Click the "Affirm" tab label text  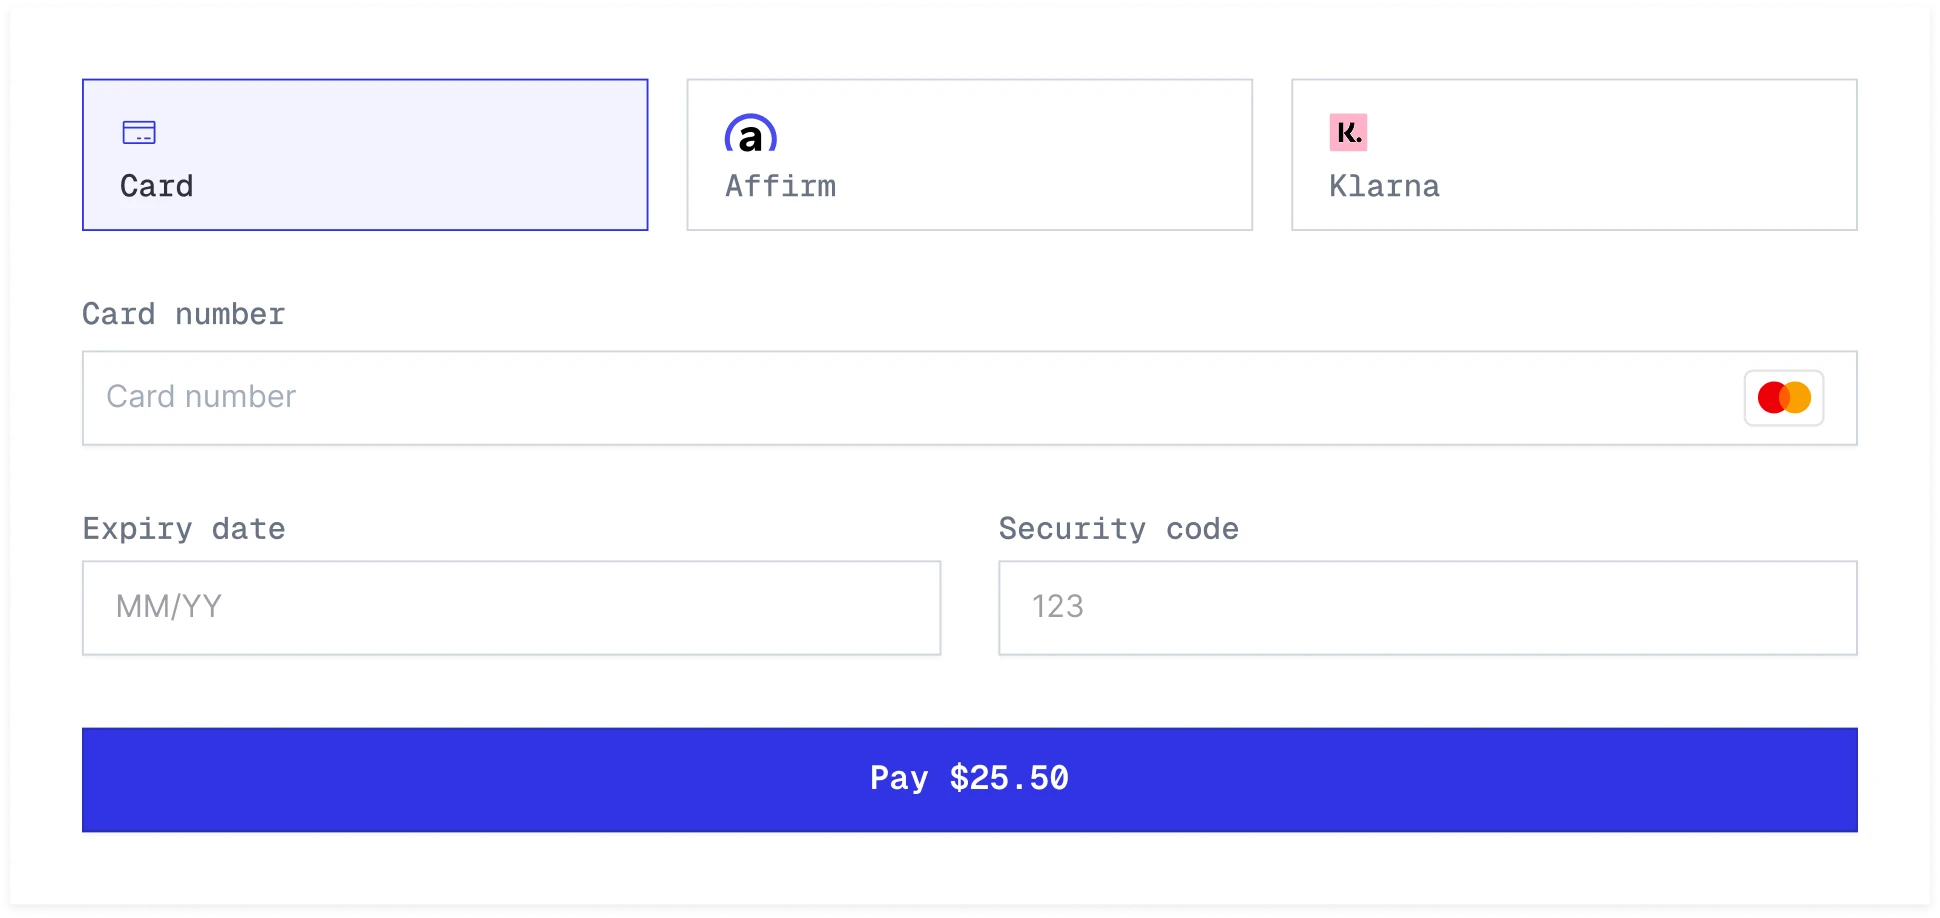tap(781, 186)
